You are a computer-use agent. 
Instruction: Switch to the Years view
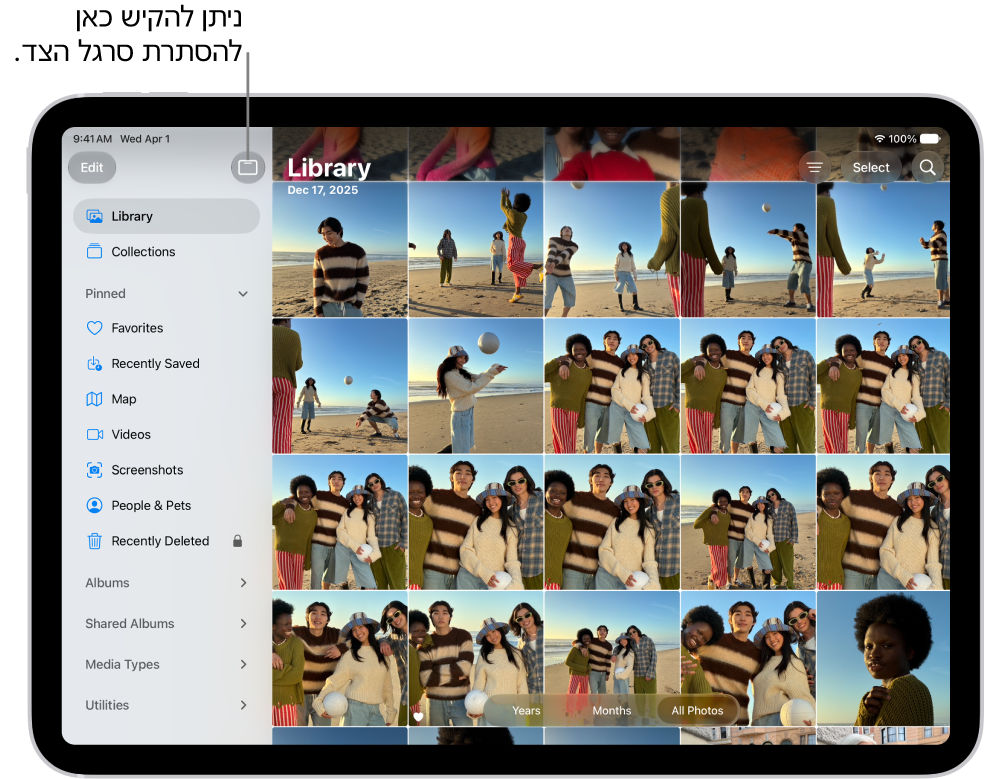[526, 710]
